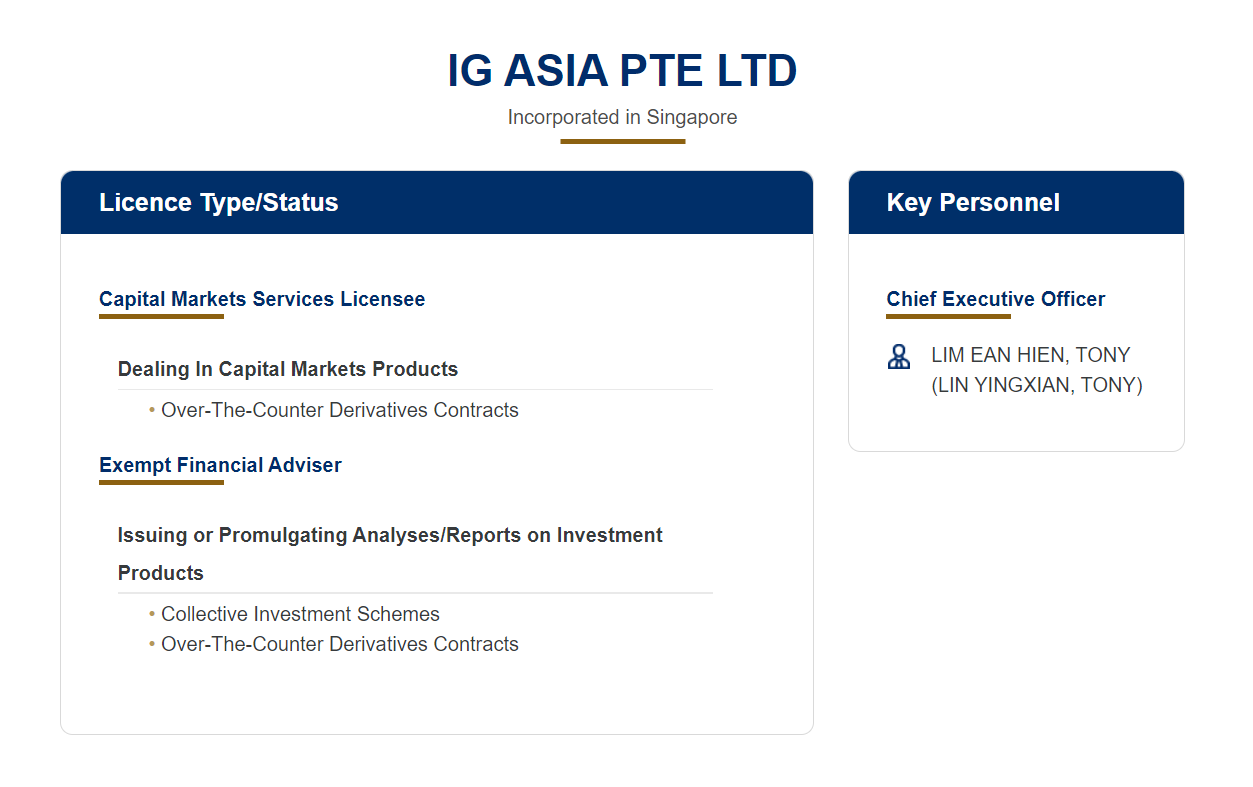Click OTC Derivatives item under Dealing section

point(340,410)
